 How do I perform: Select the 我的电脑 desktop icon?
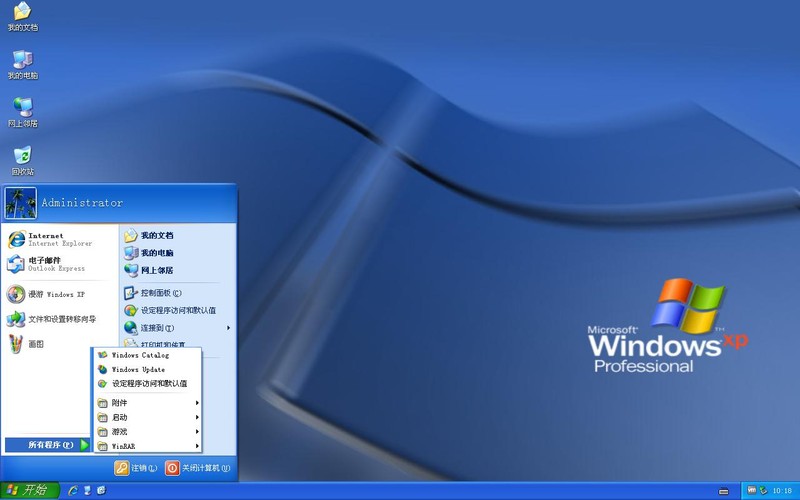tap(22, 65)
